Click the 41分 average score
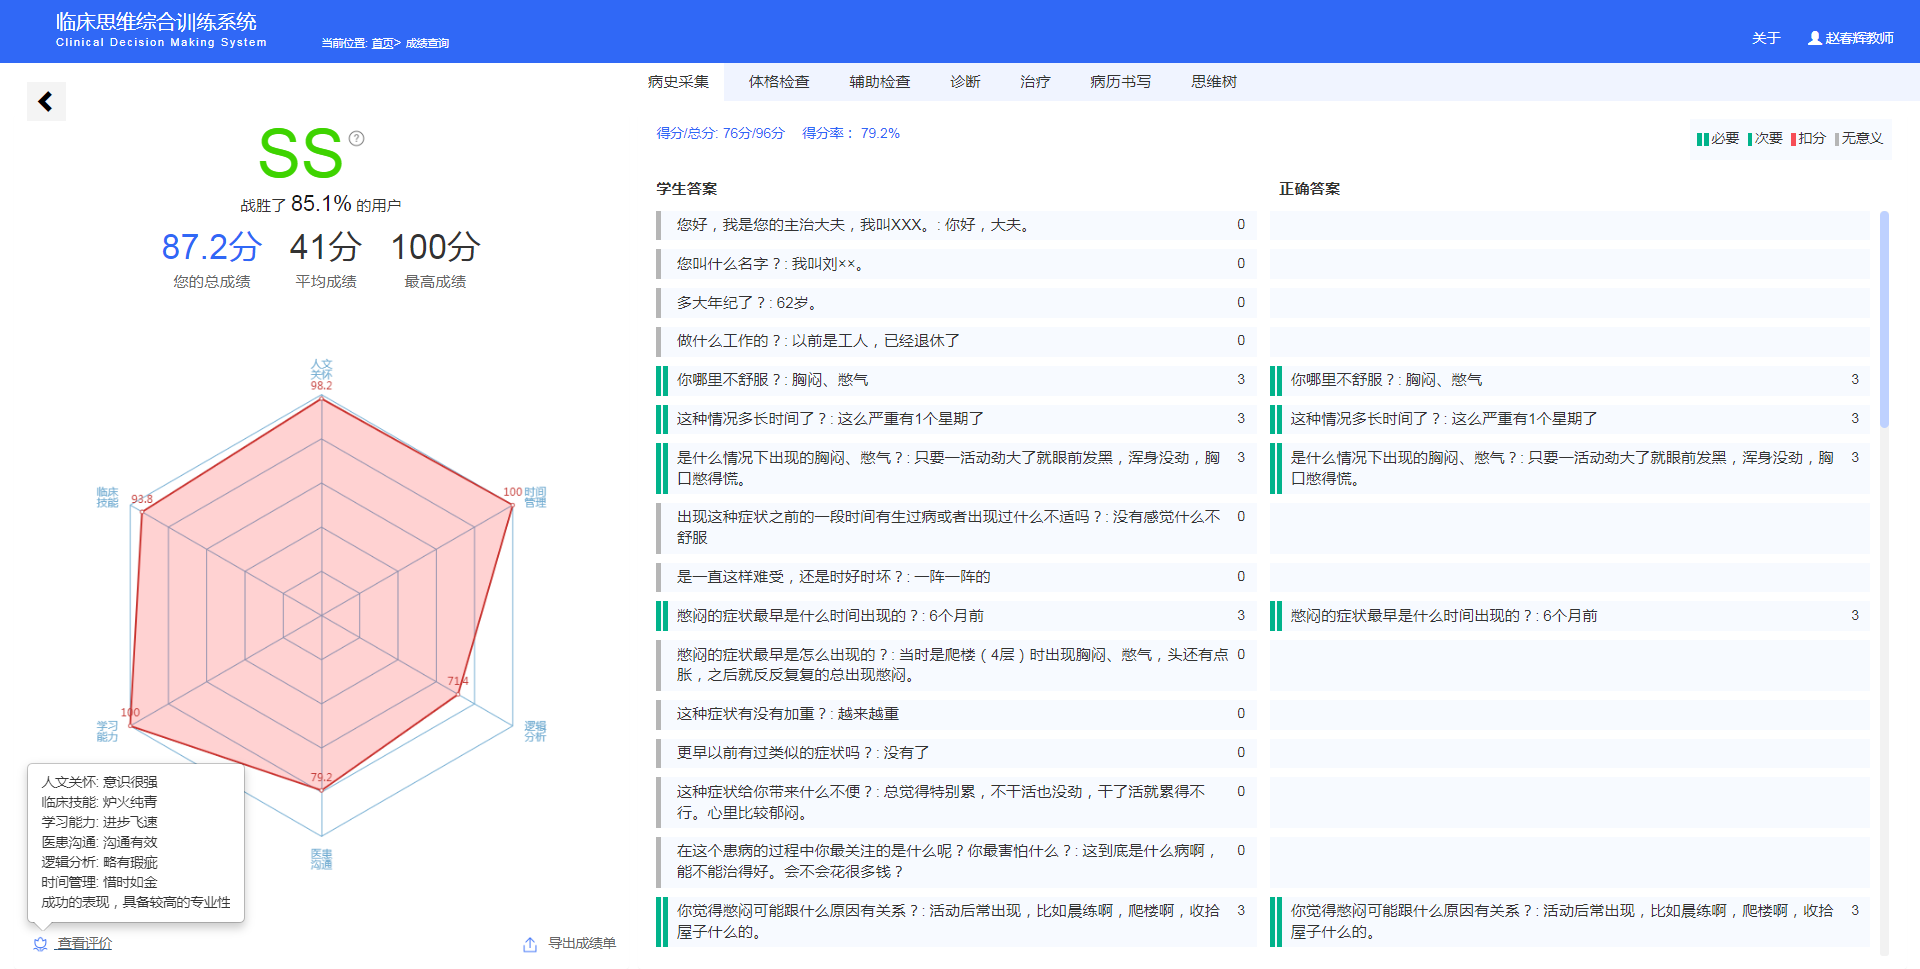 tap(326, 247)
